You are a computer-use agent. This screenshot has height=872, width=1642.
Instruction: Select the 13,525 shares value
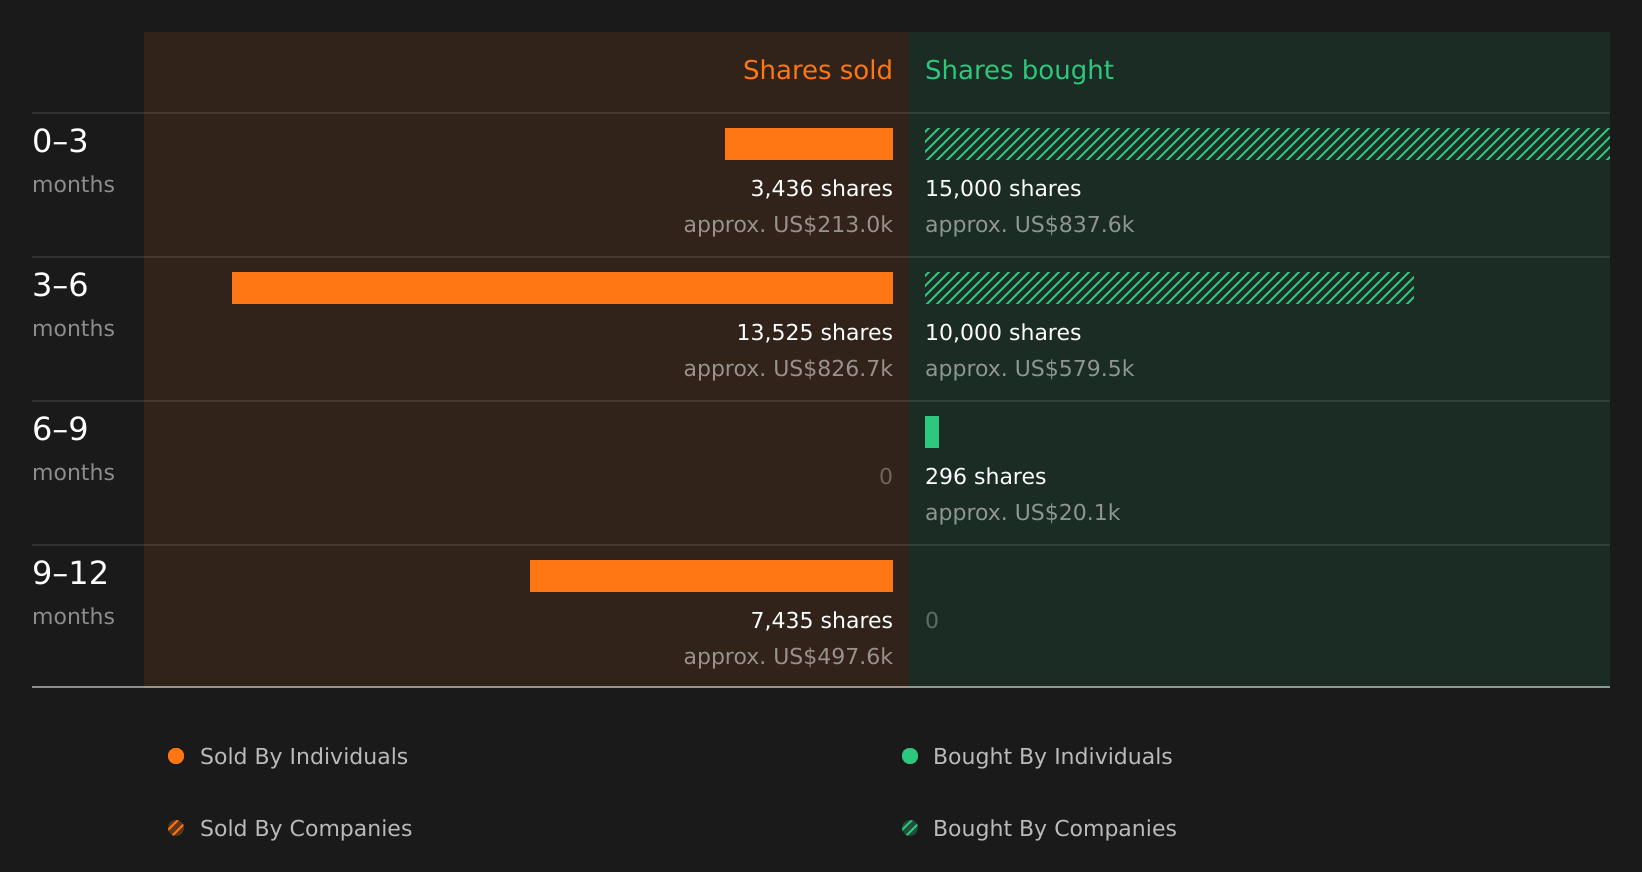click(814, 333)
